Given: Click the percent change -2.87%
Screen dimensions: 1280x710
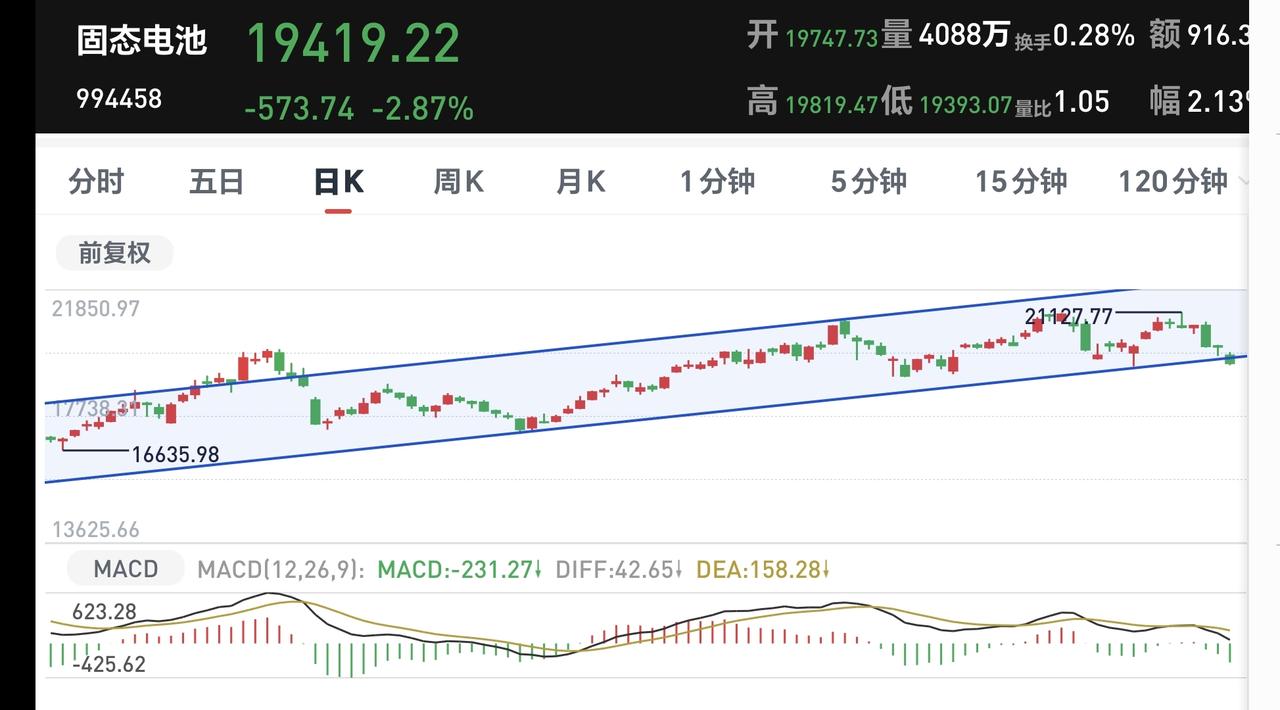Looking at the screenshot, I should pos(423,108).
